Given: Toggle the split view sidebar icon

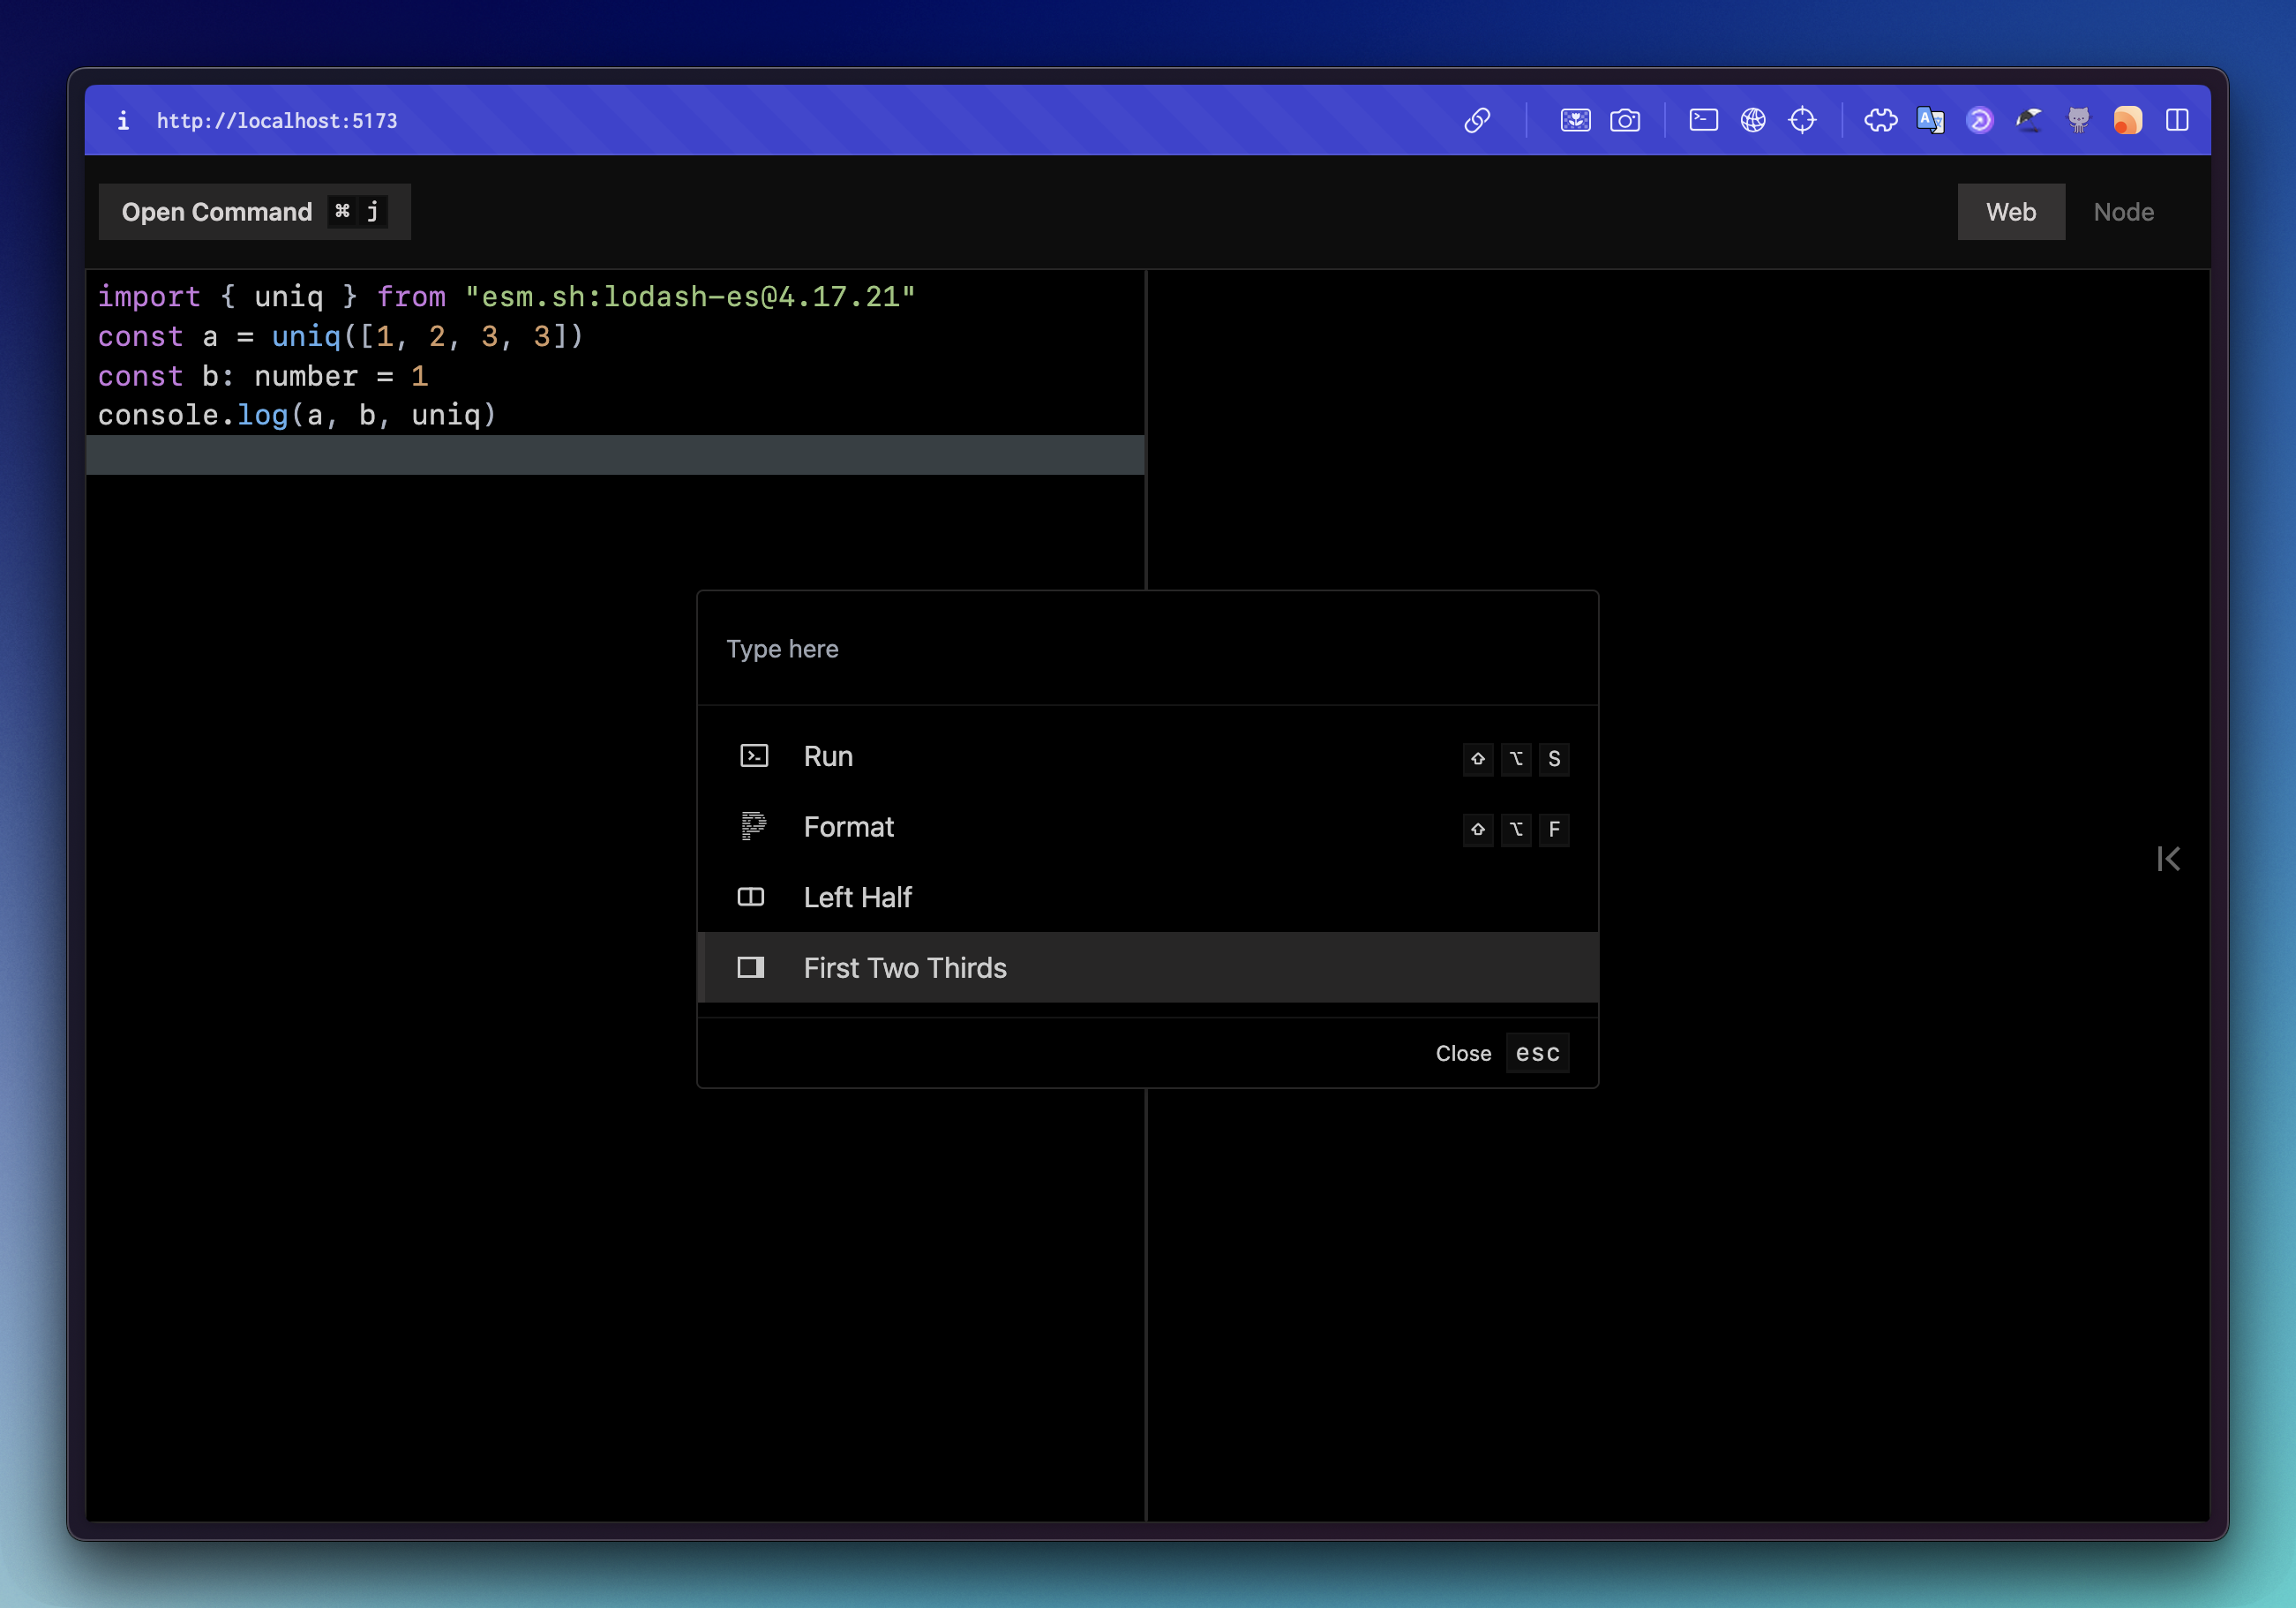Looking at the screenshot, I should point(2177,120).
